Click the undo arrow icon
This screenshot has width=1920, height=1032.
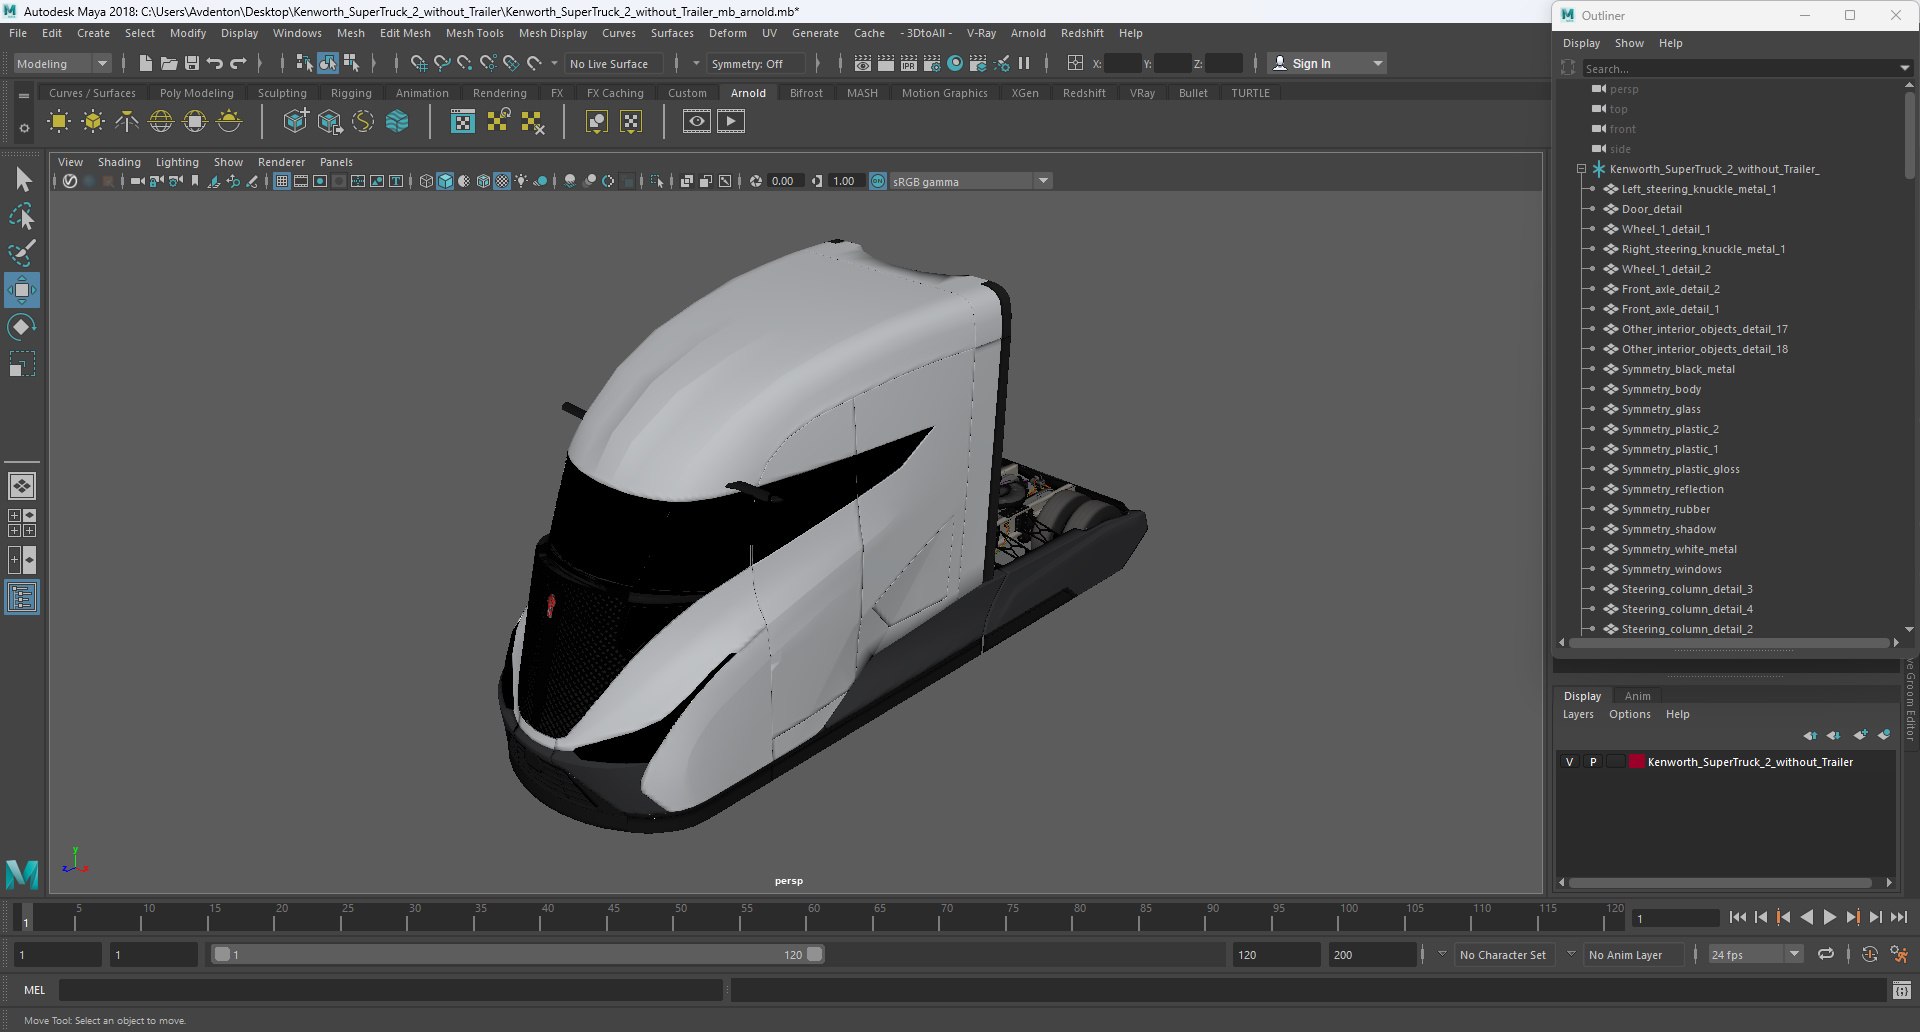(214, 63)
